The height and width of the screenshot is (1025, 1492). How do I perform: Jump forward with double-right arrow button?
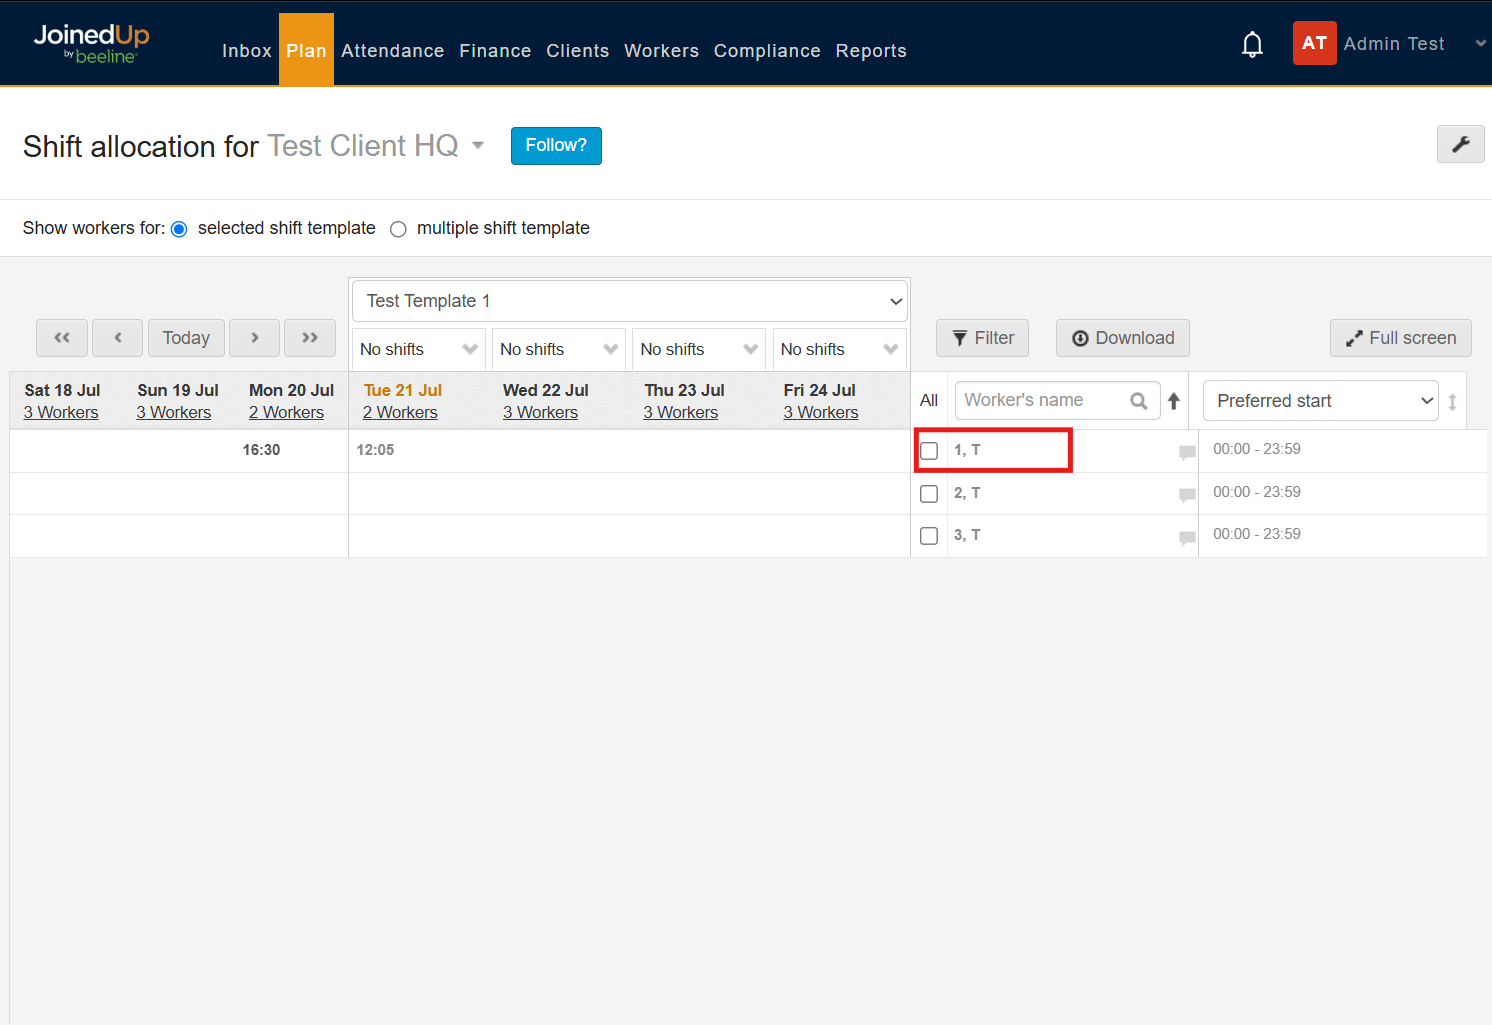pyautogui.click(x=310, y=338)
